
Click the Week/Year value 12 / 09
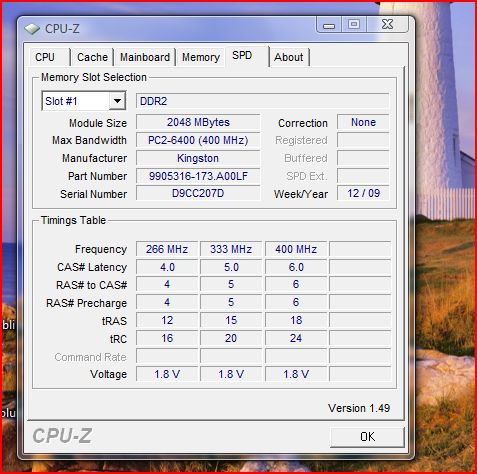coord(363,193)
